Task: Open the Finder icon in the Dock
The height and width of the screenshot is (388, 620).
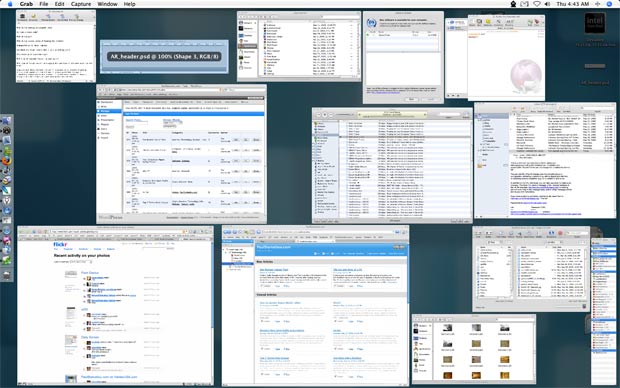Action: [7, 121]
